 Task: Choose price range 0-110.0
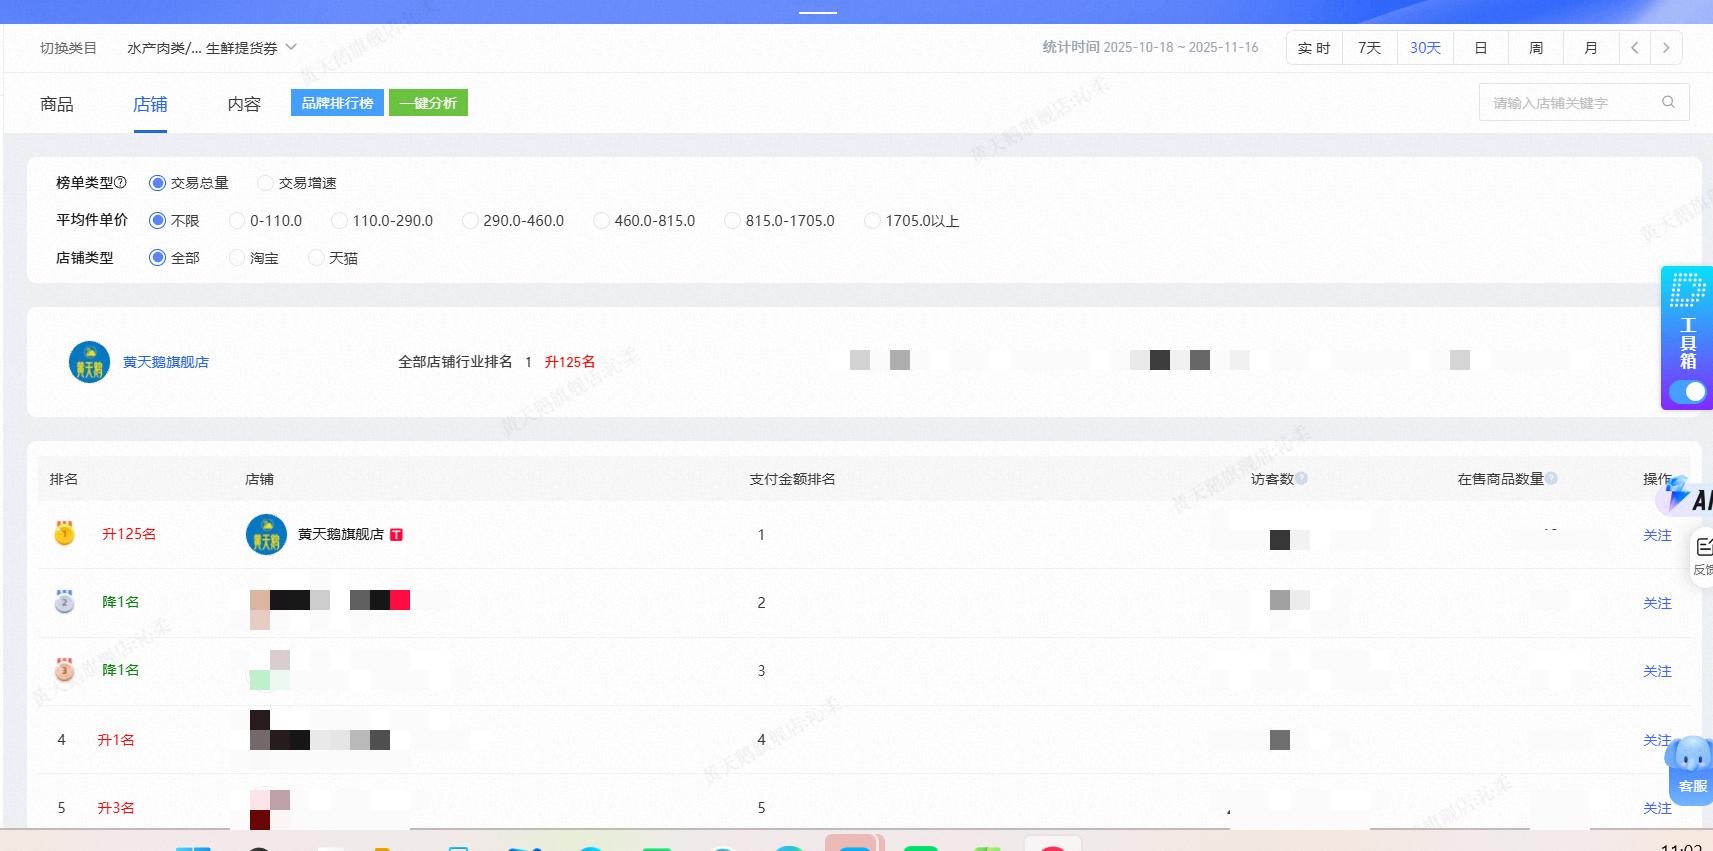pyautogui.click(x=237, y=220)
